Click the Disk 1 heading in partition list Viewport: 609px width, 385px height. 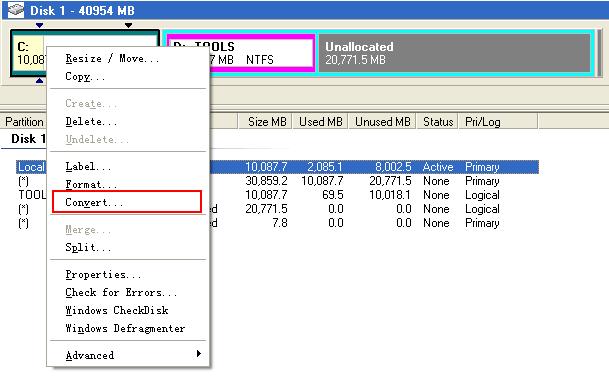[x=28, y=139]
